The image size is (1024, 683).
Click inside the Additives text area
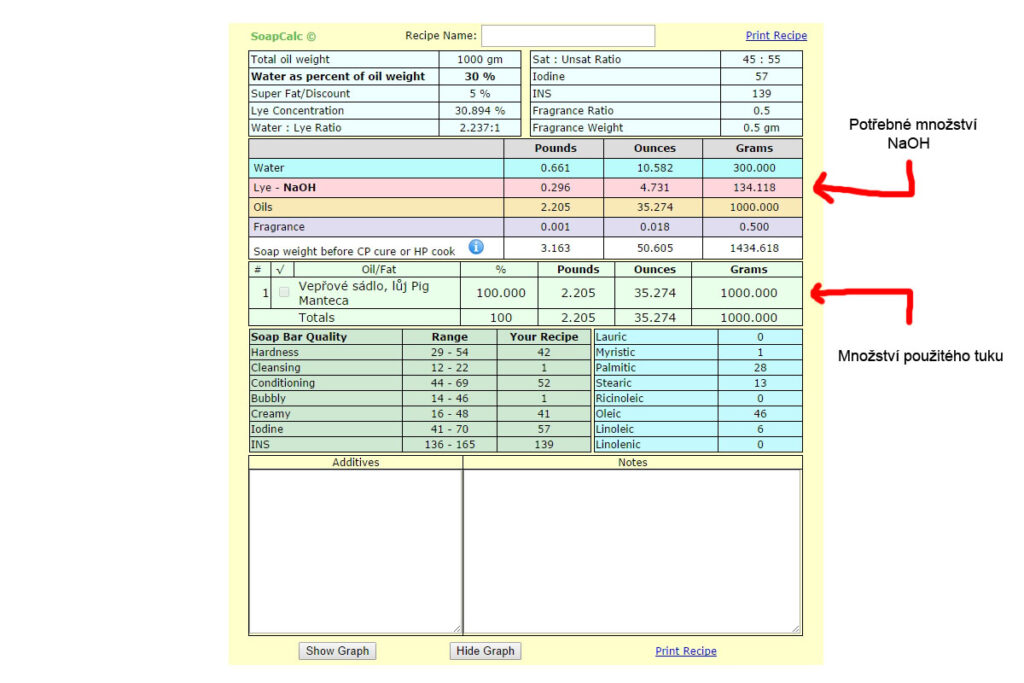[x=355, y=550]
